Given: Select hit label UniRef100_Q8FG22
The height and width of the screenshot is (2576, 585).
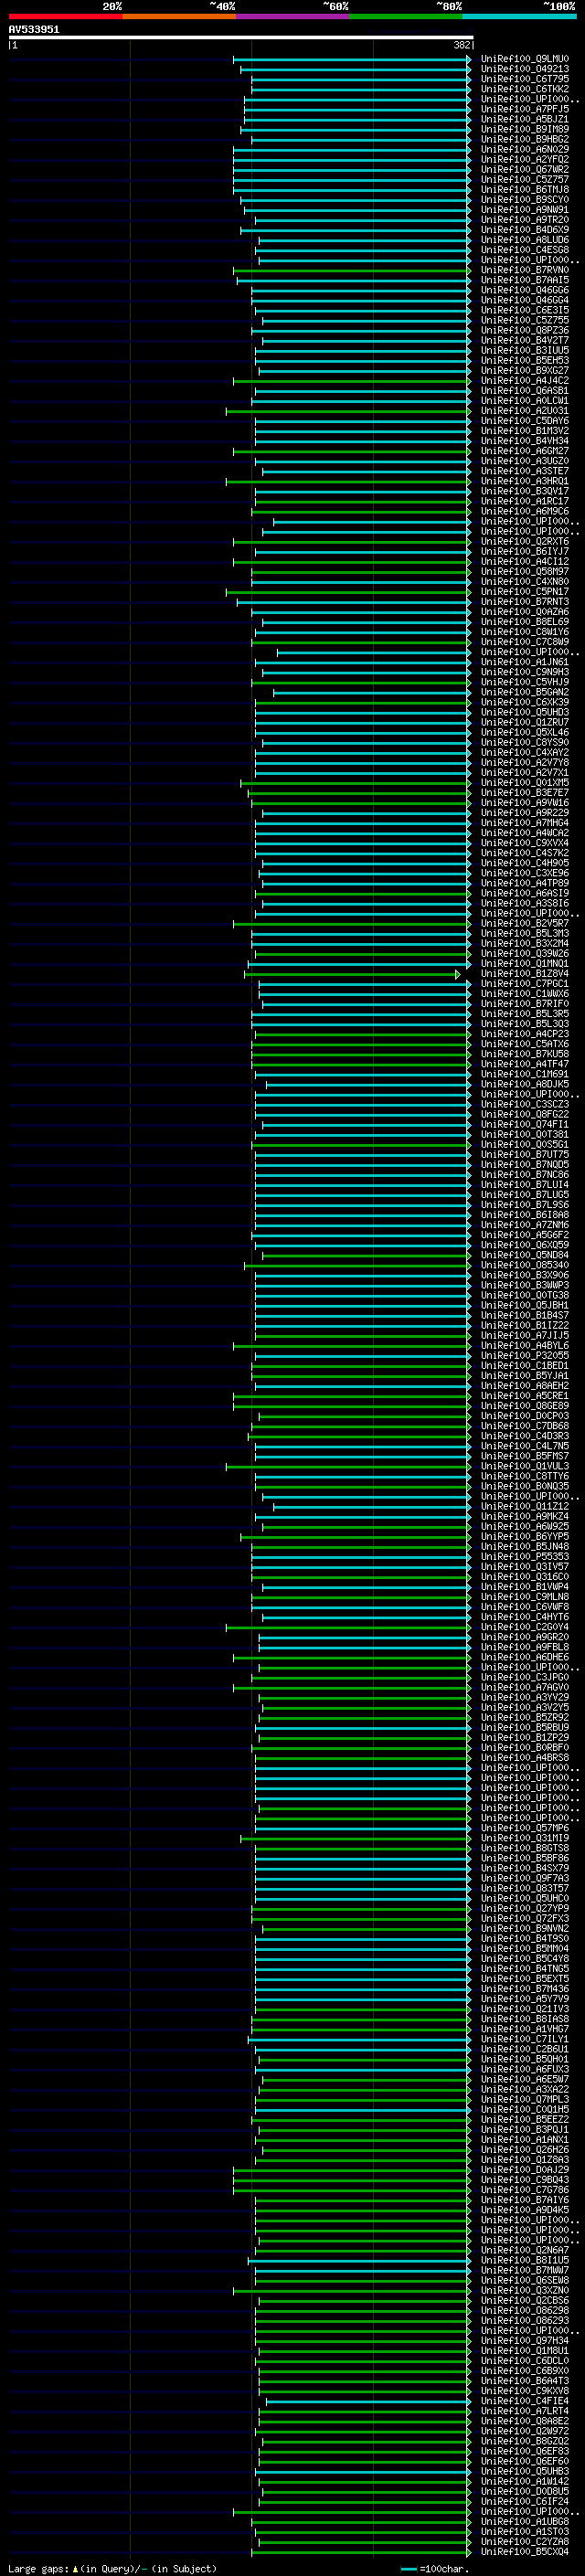Looking at the screenshot, I should pyautogui.click(x=525, y=1114).
